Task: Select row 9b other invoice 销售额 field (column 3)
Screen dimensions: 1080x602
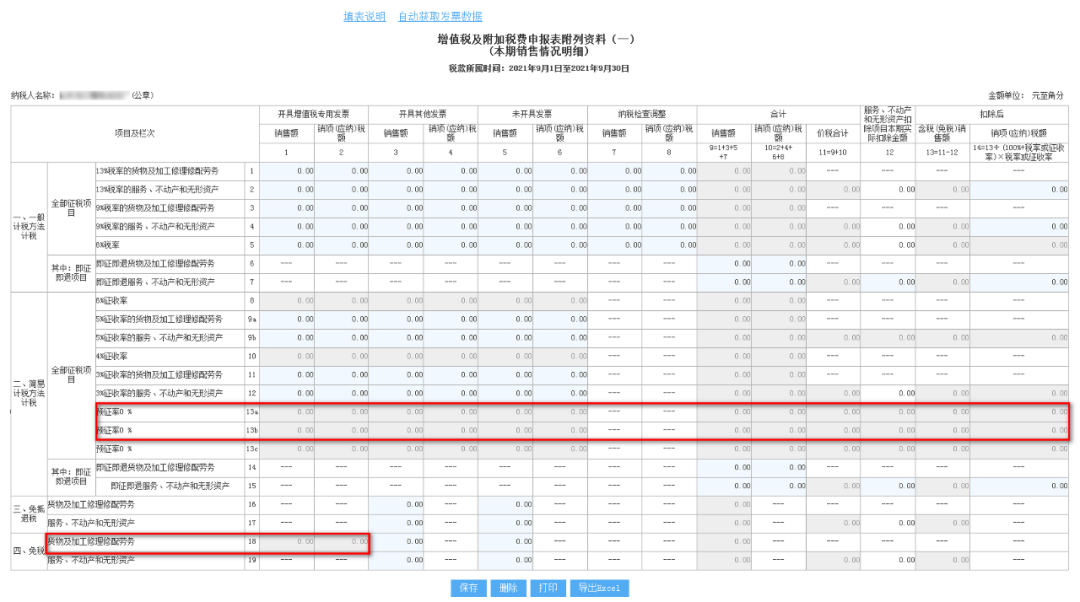Action: [396, 338]
